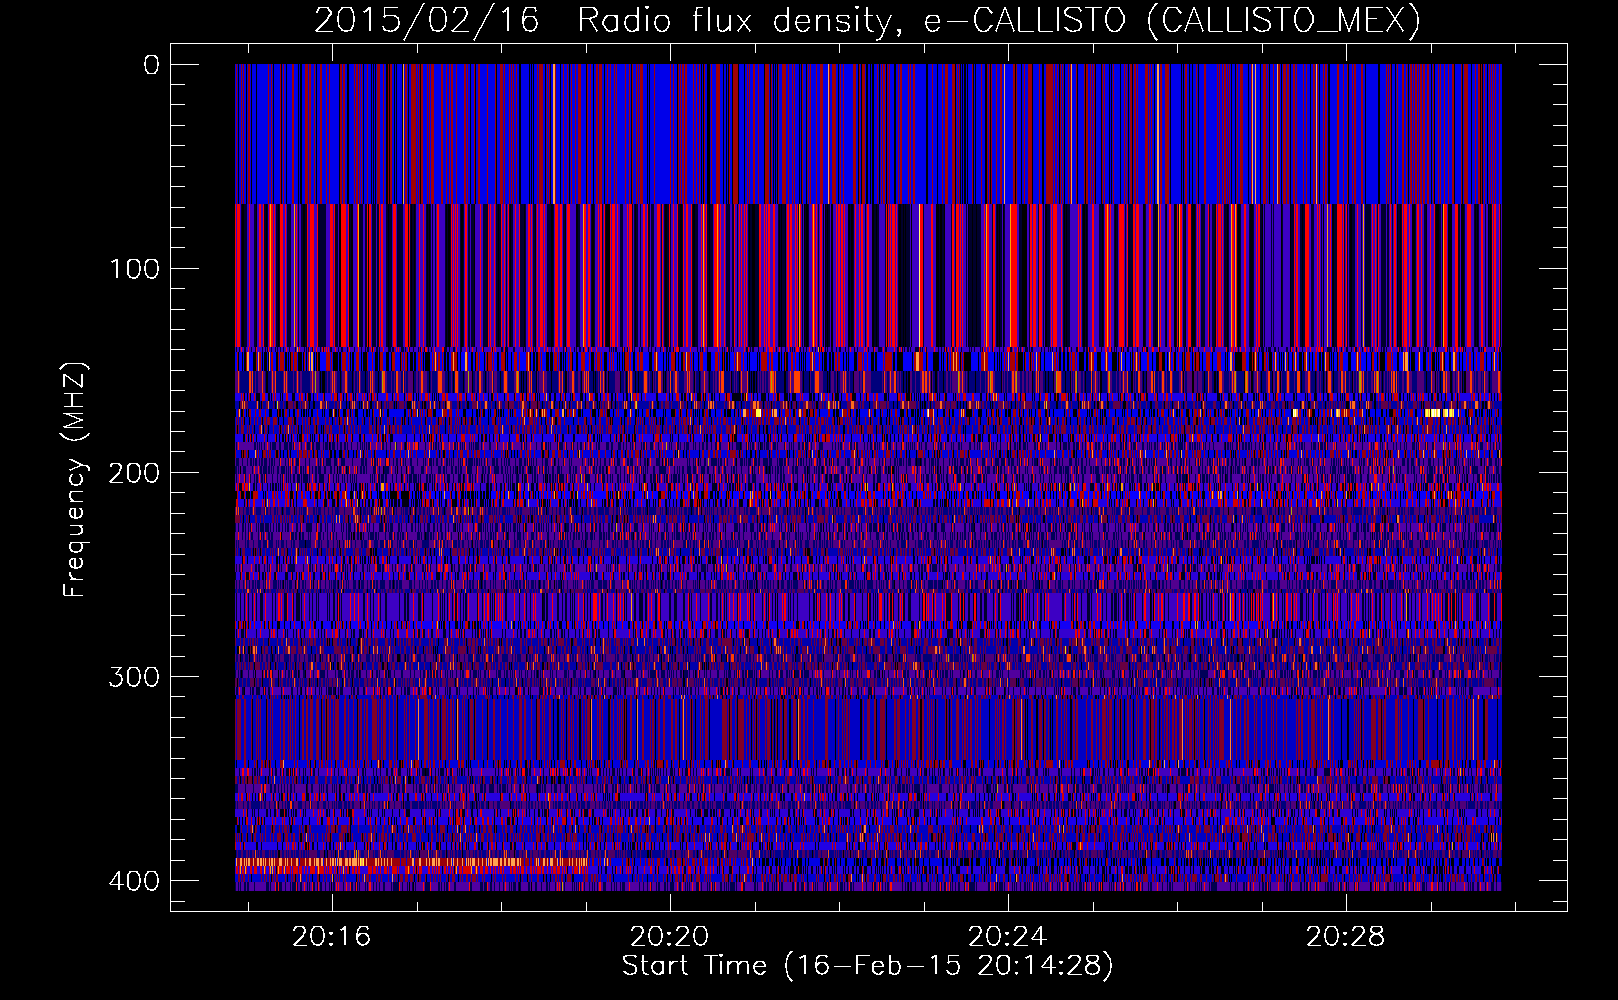Click the 20:24 time tick label
Screen dimensions: 1618x1000
click(1008, 936)
